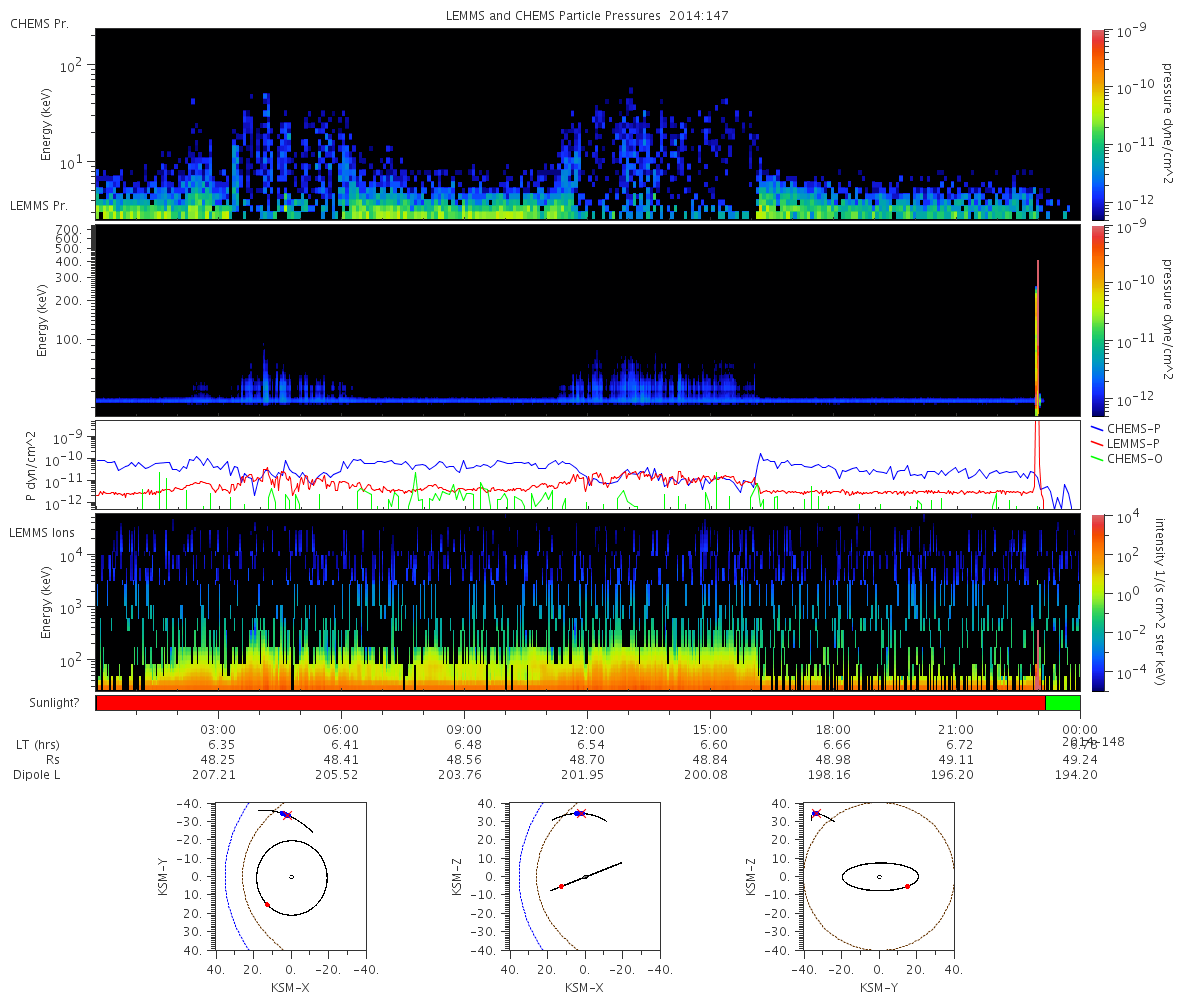Open the KSM-Y versus KSM-Z orbit plot
1200x1000 pixels.
879,876
